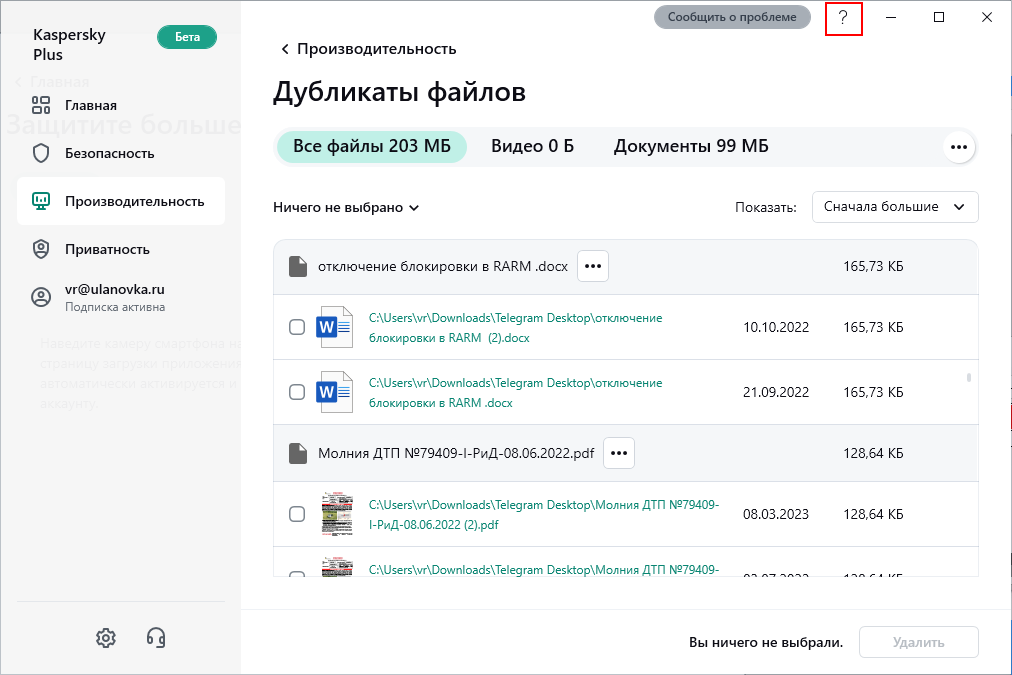This screenshot has height=675, width=1012.
Task: Switch to the Документы 99 МБ tab
Action: pyautogui.click(x=691, y=146)
